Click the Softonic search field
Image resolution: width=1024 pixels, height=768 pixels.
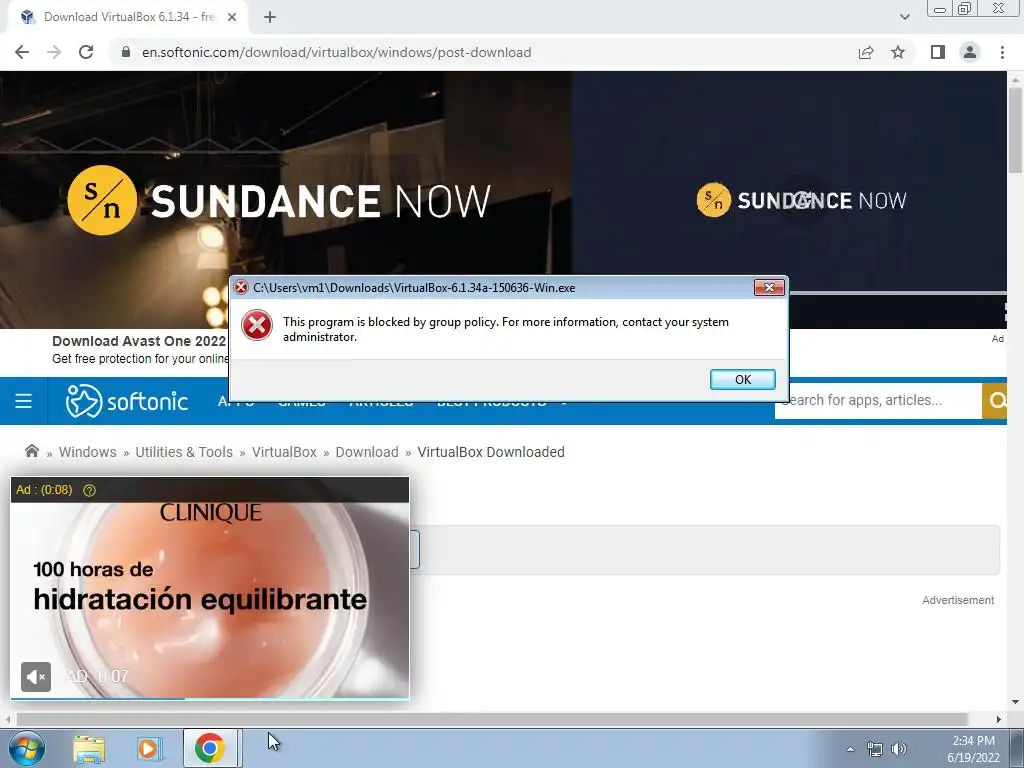coord(878,400)
